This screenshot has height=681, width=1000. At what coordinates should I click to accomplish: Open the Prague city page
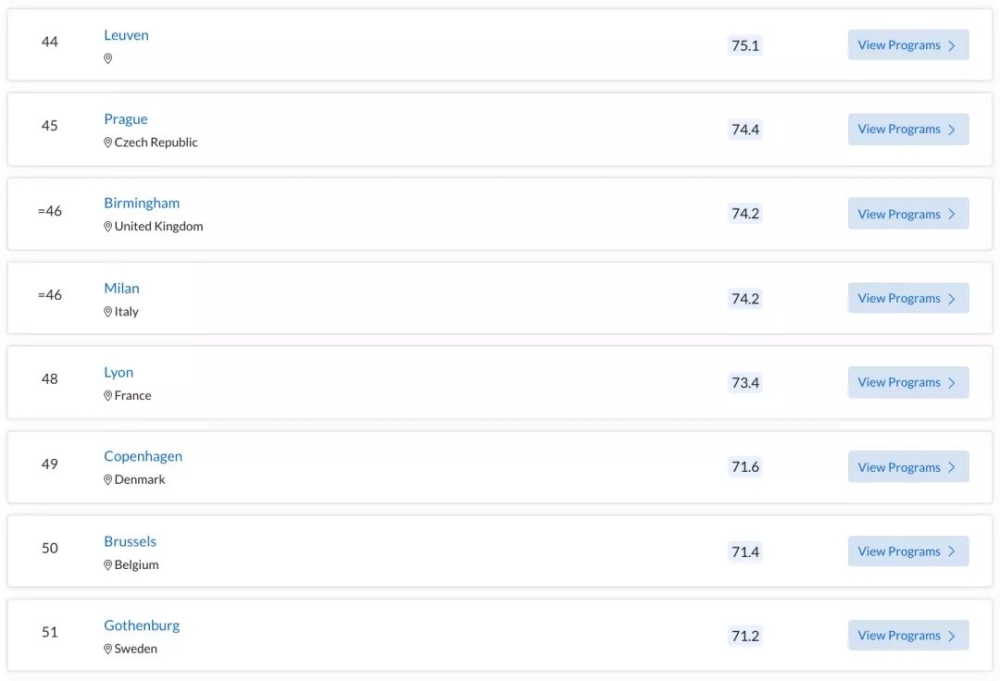[125, 119]
